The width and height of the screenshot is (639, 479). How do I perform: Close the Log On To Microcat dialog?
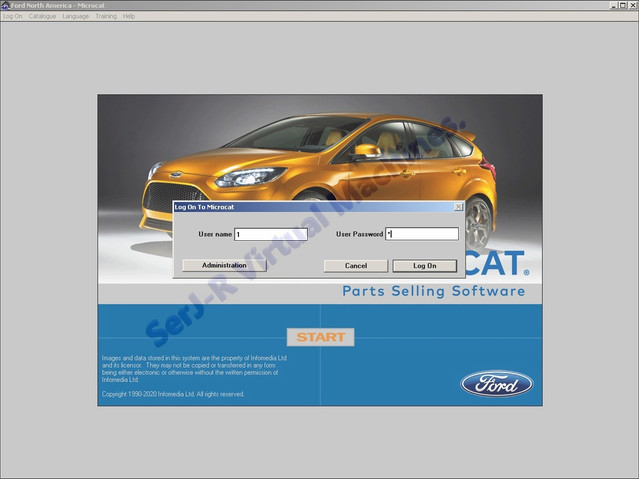(458, 207)
